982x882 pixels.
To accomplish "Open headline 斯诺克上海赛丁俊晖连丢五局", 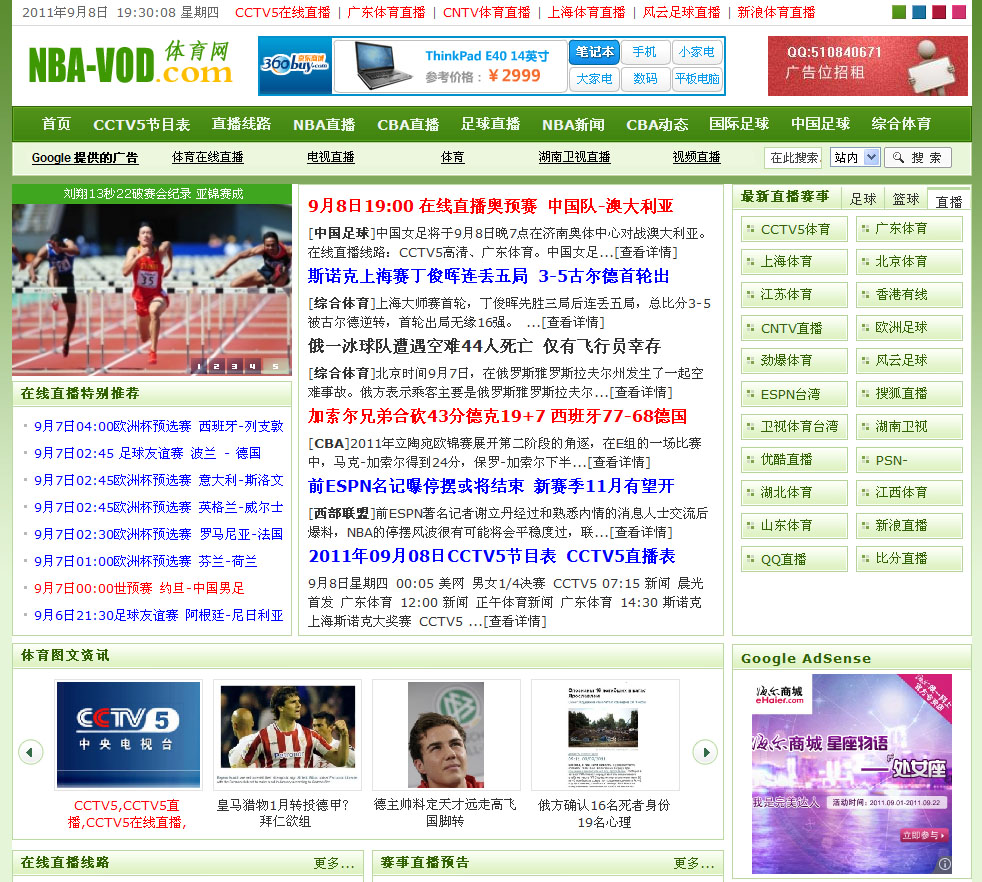I will (x=488, y=276).
